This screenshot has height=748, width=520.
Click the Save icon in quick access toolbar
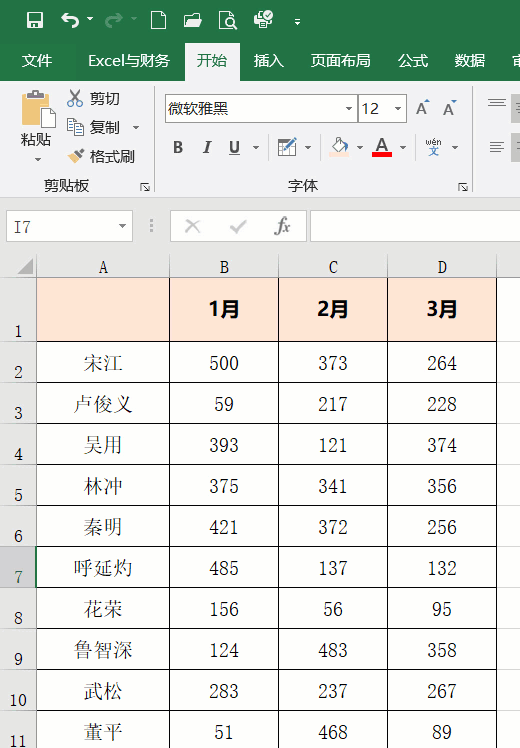[35, 20]
